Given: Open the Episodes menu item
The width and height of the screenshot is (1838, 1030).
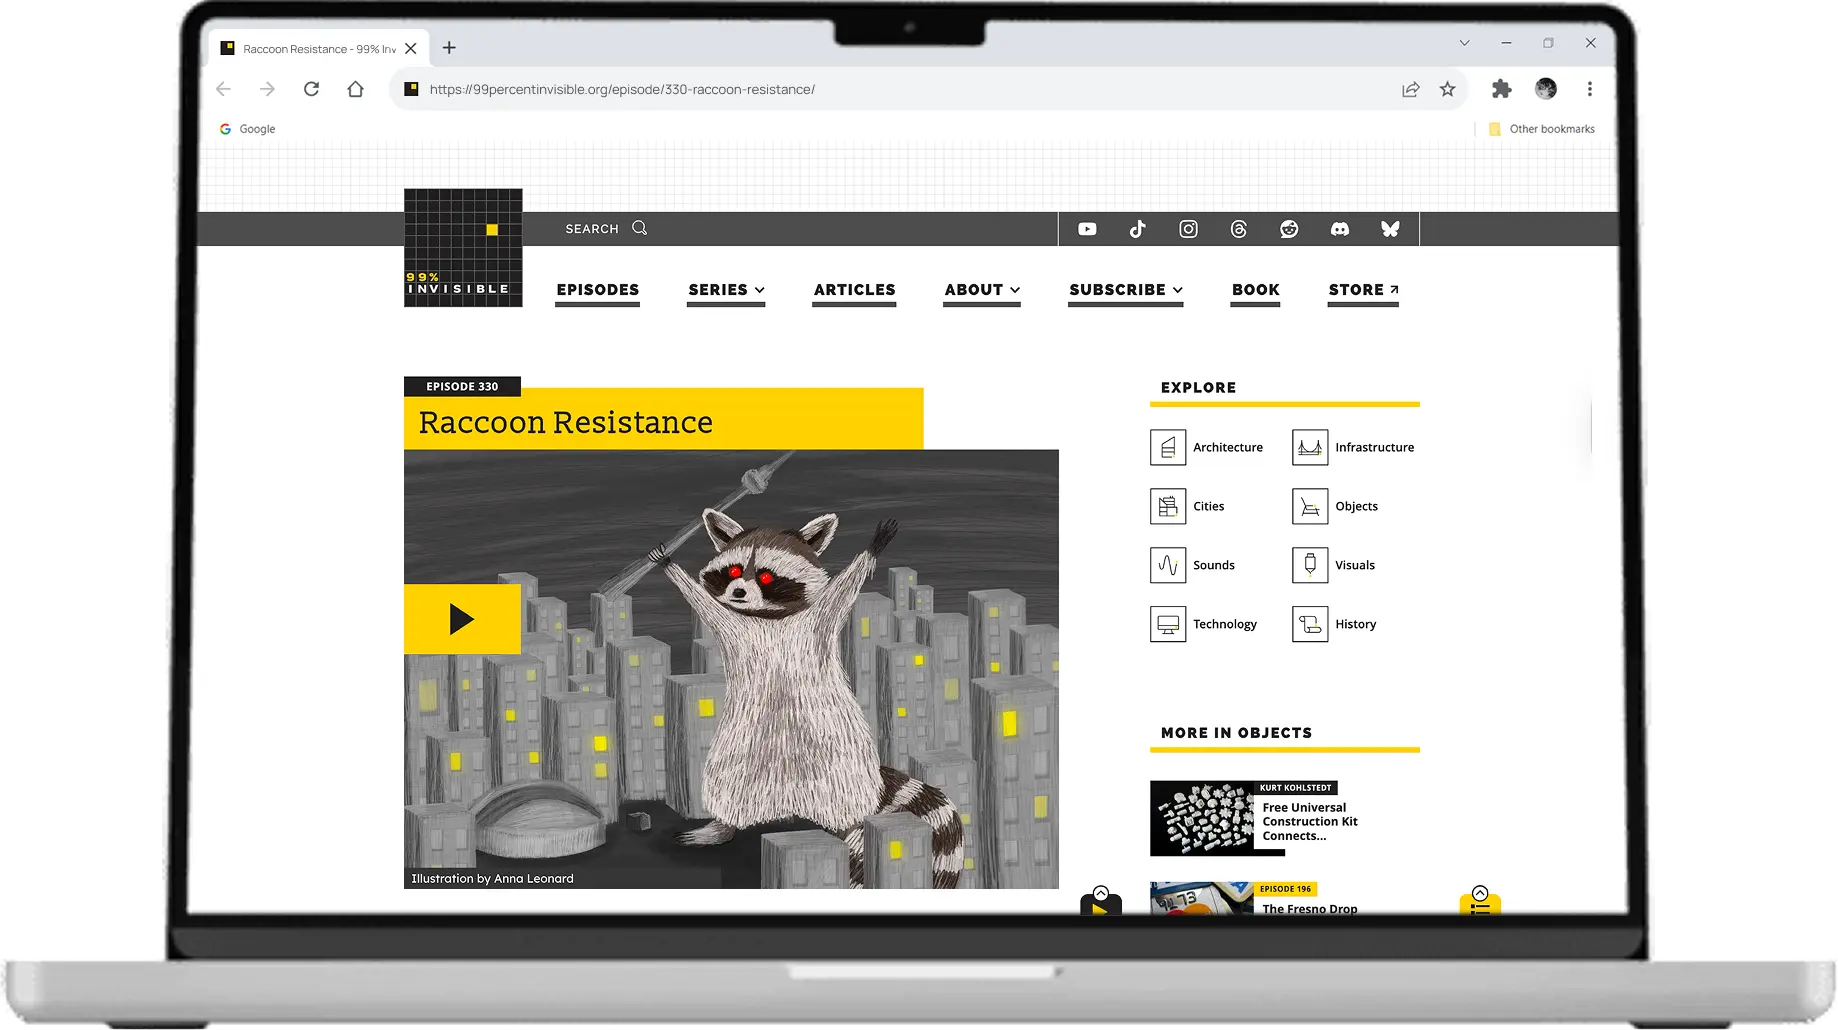Looking at the screenshot, I should pyautogui.click(x=598, y=290).
